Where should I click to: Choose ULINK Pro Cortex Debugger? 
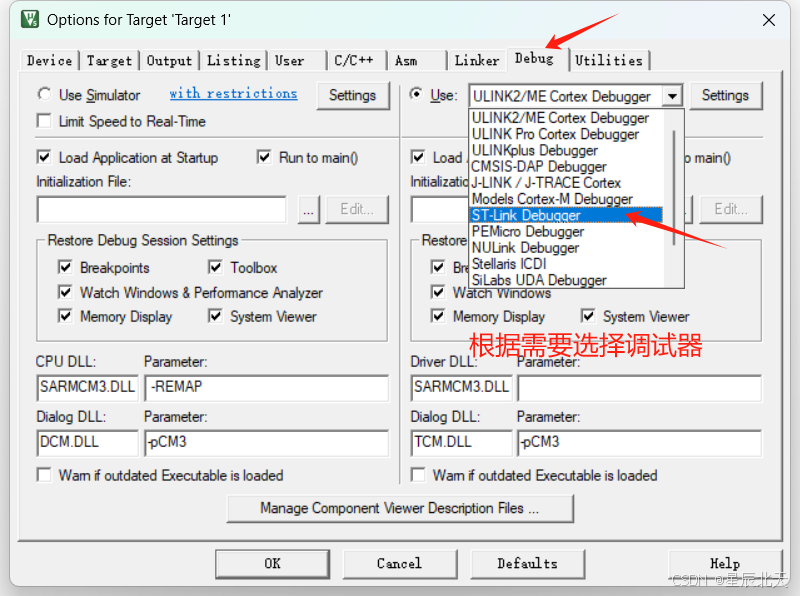pos(566,134)
